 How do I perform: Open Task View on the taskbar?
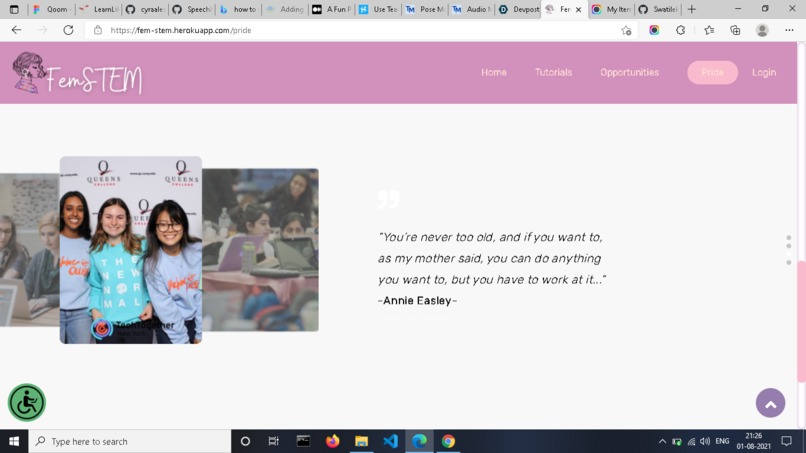click(x=273, y=441)
